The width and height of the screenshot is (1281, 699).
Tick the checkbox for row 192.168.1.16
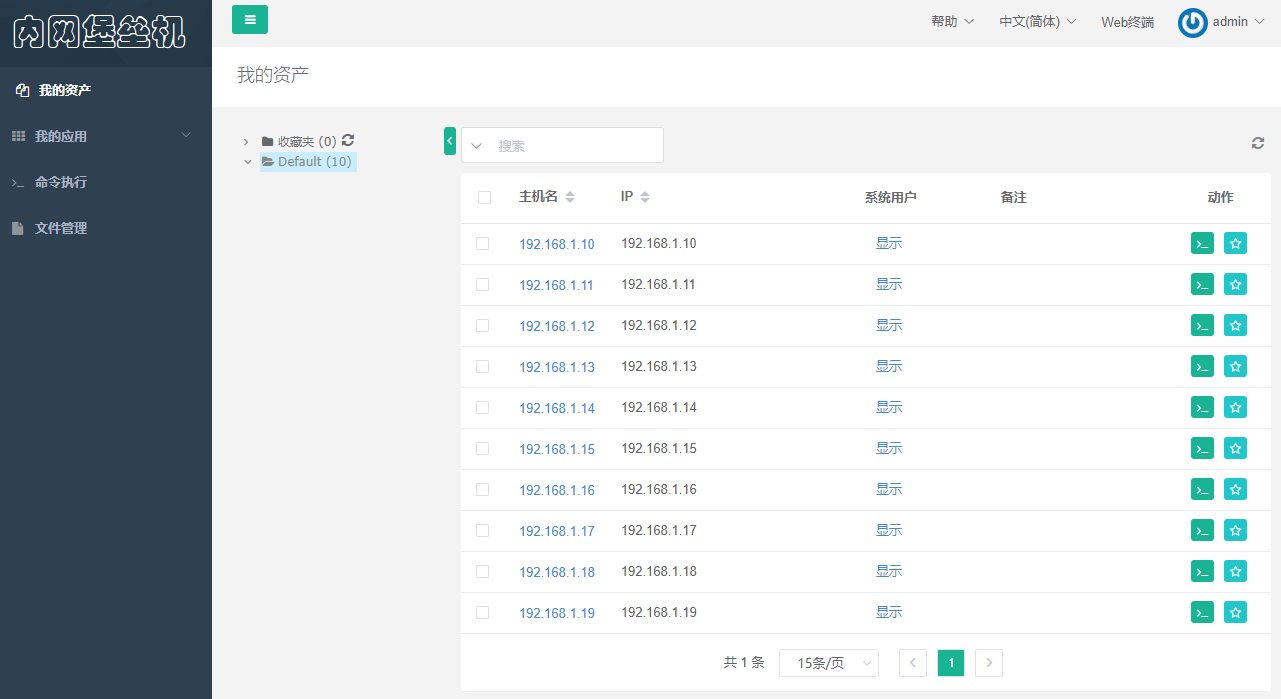483,489
